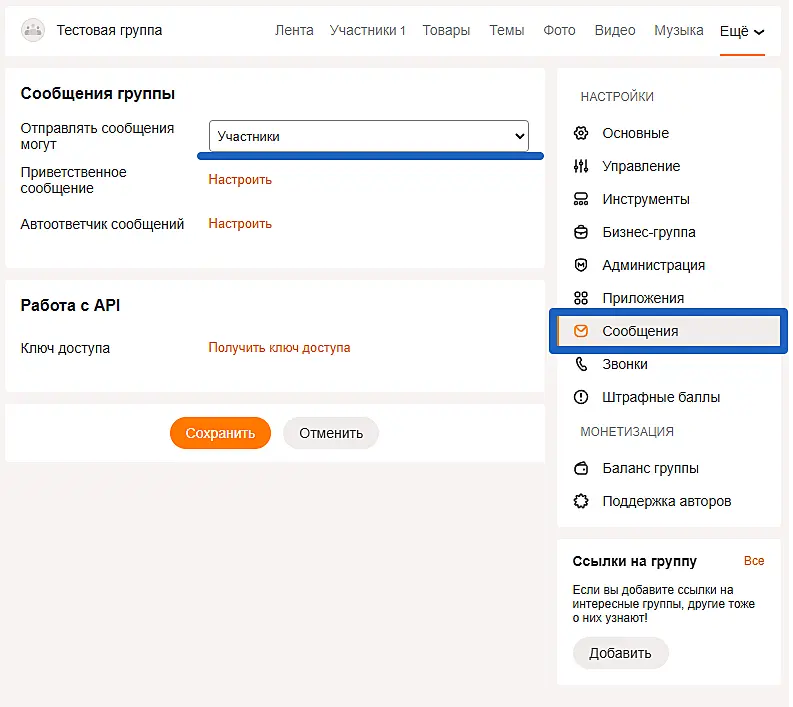Click the Поддержка авторов badge icon

point(581,501)
